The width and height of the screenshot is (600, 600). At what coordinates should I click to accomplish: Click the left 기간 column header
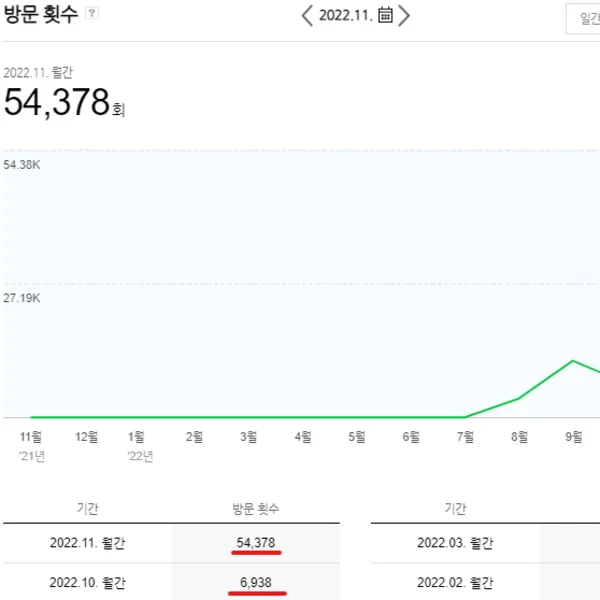coord(88,509)
